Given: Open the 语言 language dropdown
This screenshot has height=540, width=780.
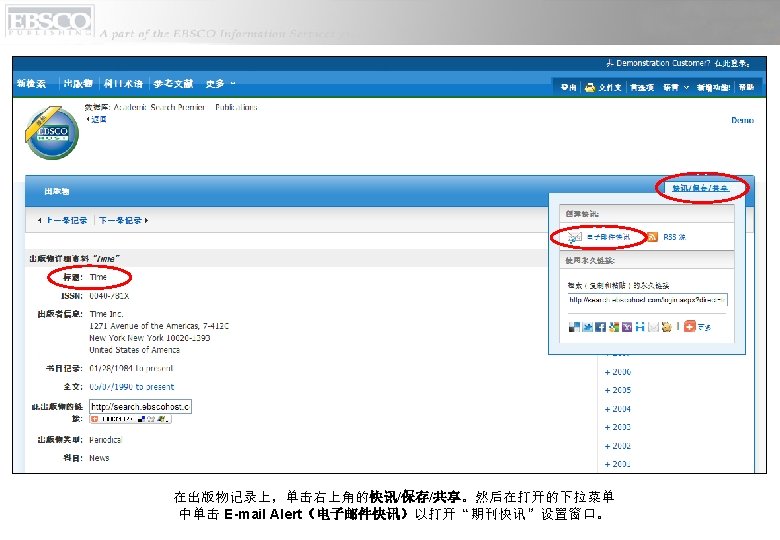Looking at the screenshot, I should pyautogui.click(x=676, y=88).
